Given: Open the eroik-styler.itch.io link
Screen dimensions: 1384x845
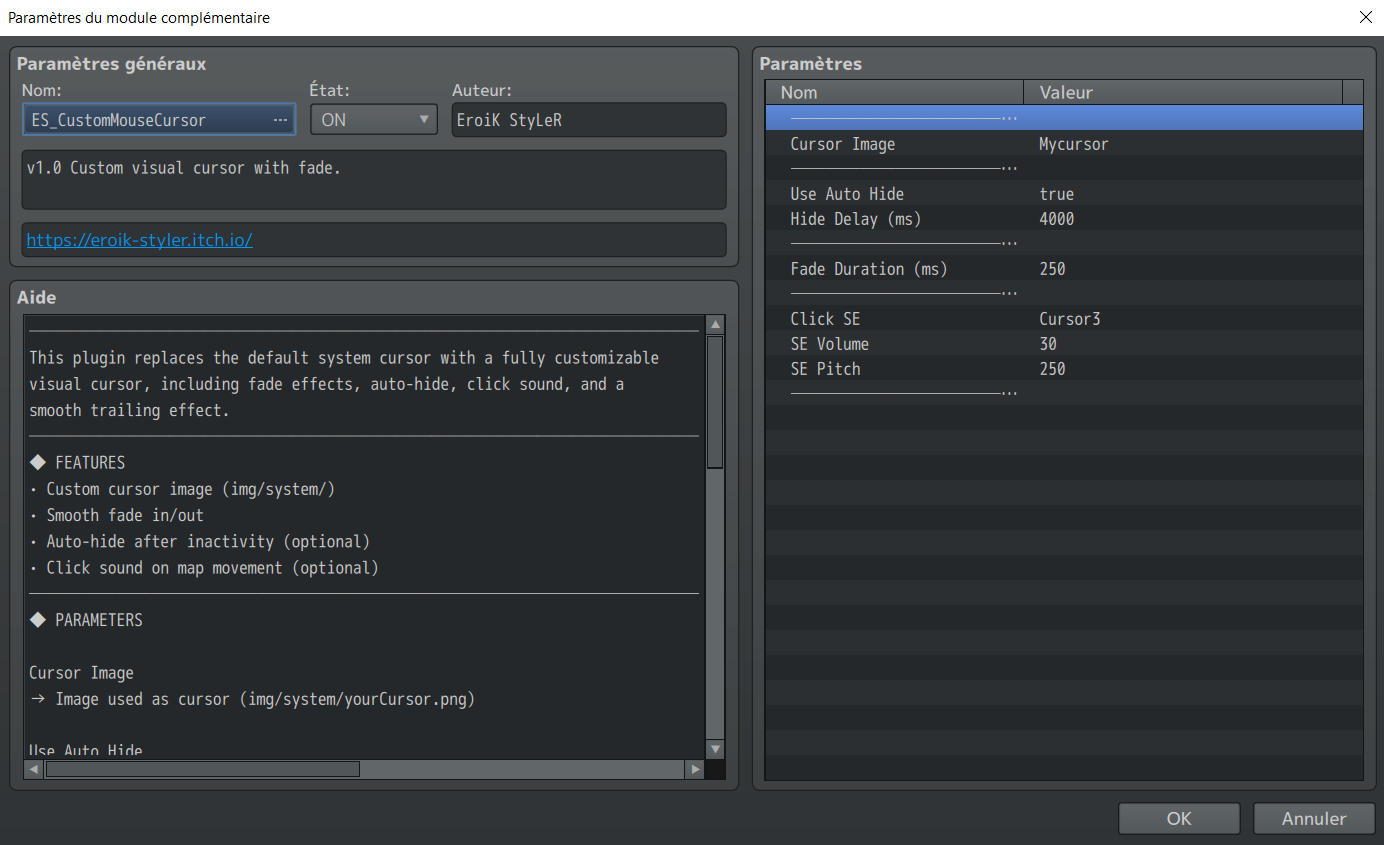Looking at the screenshot, I should pyautogui.click(x=139, y=240).
